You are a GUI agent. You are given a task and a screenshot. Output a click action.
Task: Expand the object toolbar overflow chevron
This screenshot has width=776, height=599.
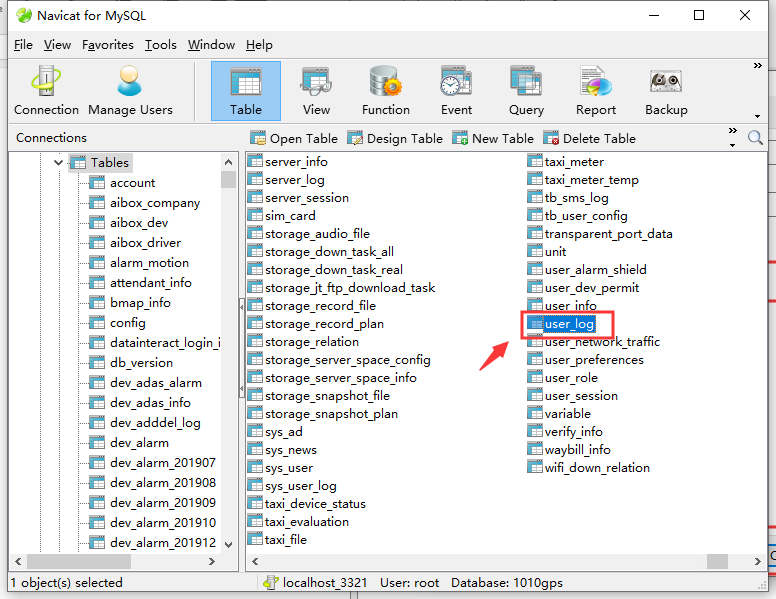[x=732, y=130]
